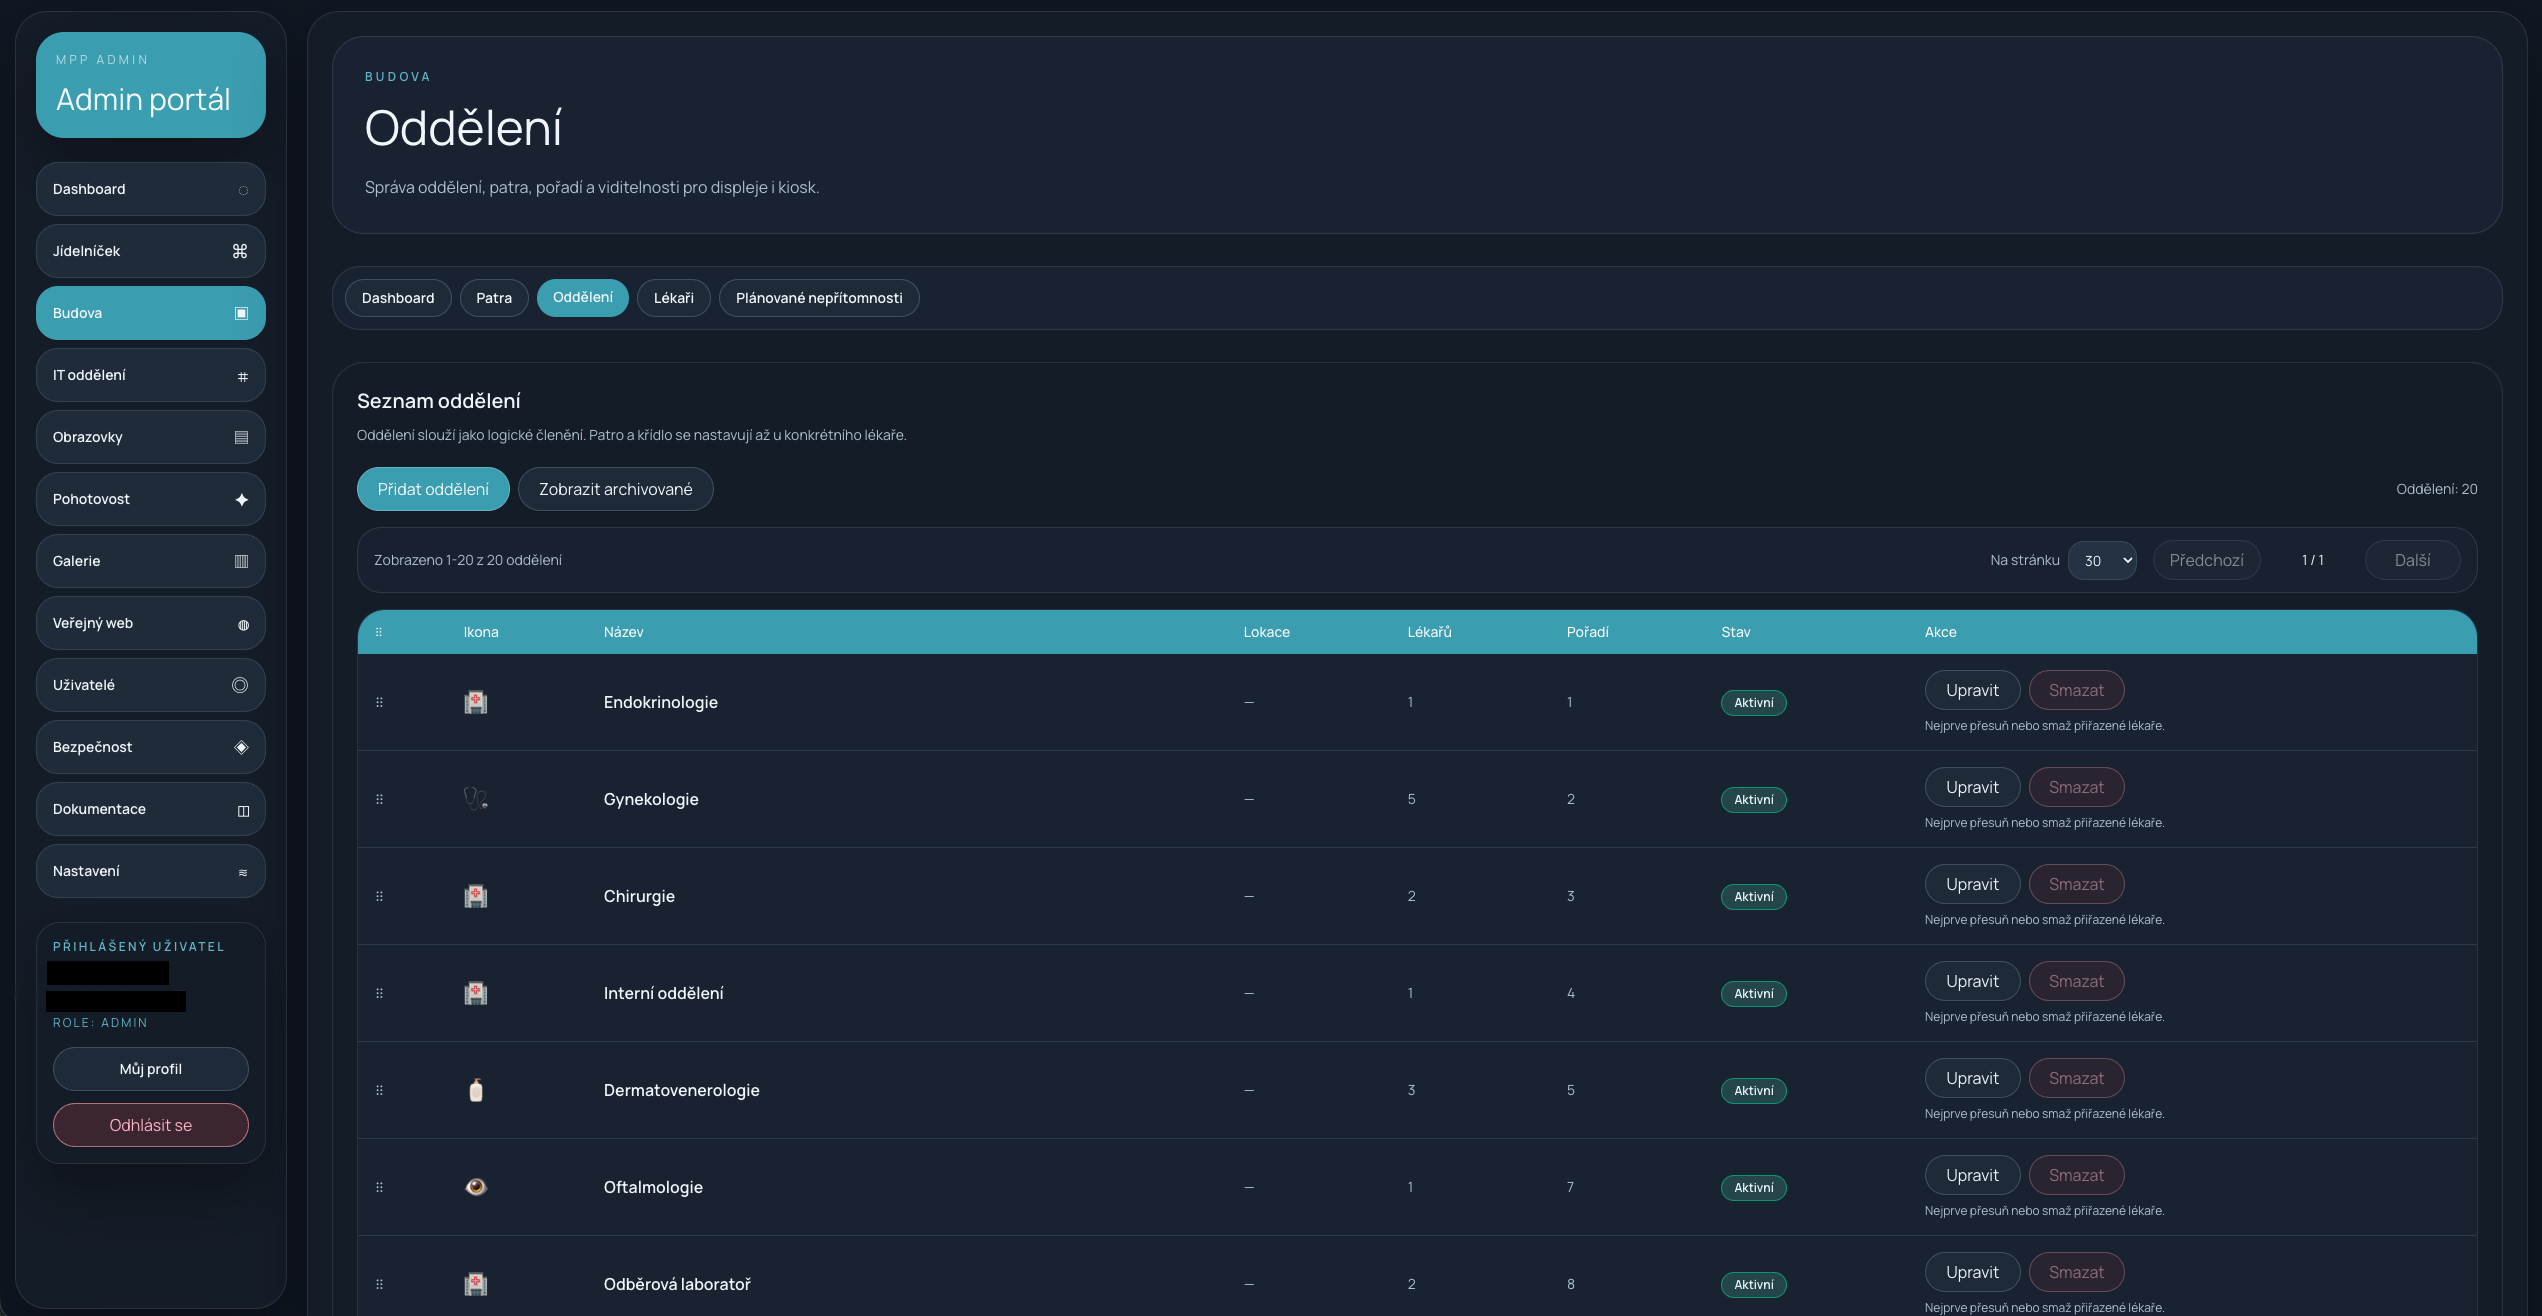Click drag handle icon in table header
Image resolution: width=2542 pixels, height=1316 pixels.
coord(379,632)
